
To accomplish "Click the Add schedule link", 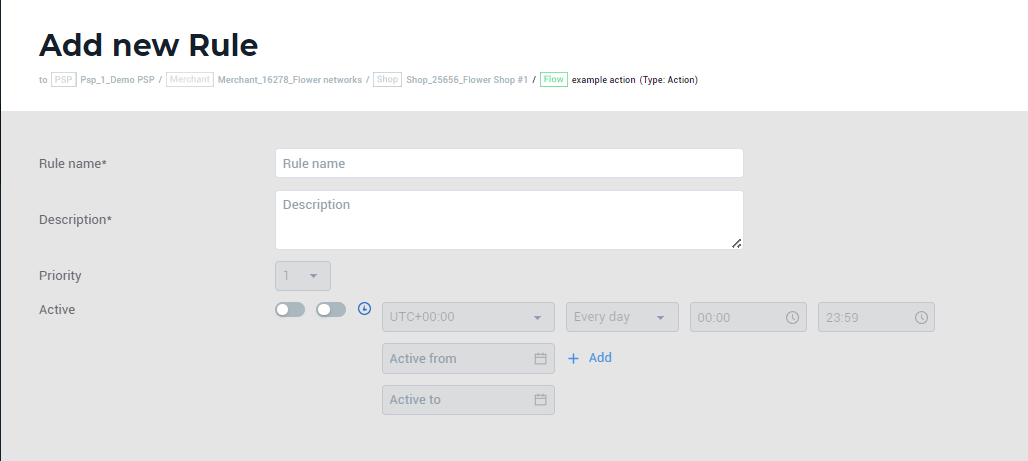I will (x=590, y=358).
